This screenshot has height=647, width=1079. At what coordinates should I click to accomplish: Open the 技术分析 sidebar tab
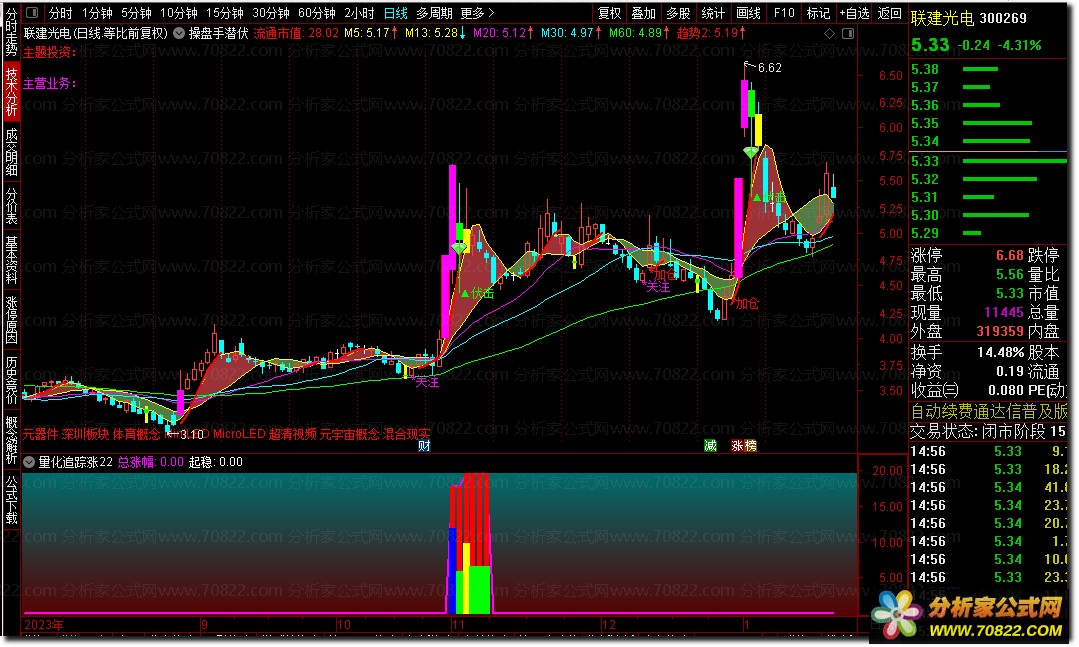11,92
